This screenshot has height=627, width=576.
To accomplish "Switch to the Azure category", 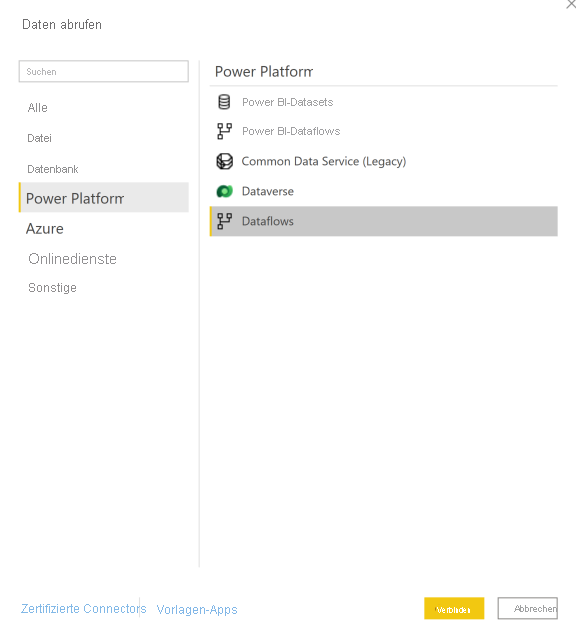I will click(45, 229).
